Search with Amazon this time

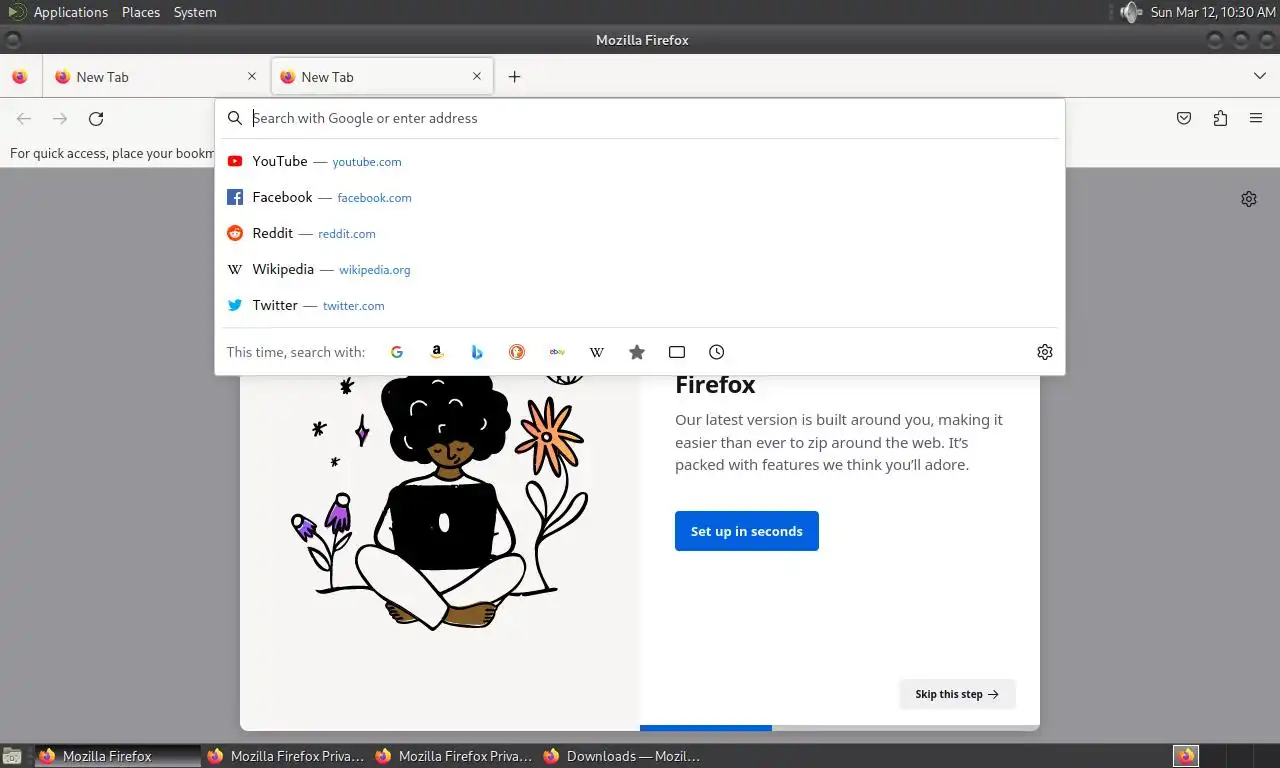pyautogui.click(x=437, y=352)
